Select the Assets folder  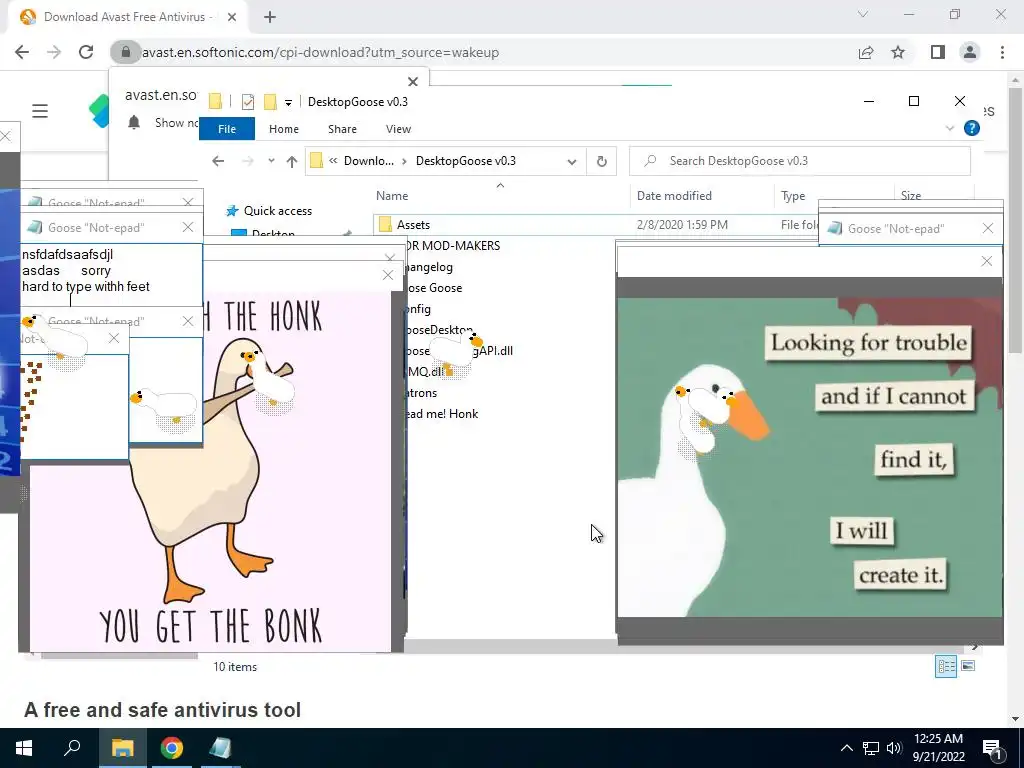pos(413,225)
